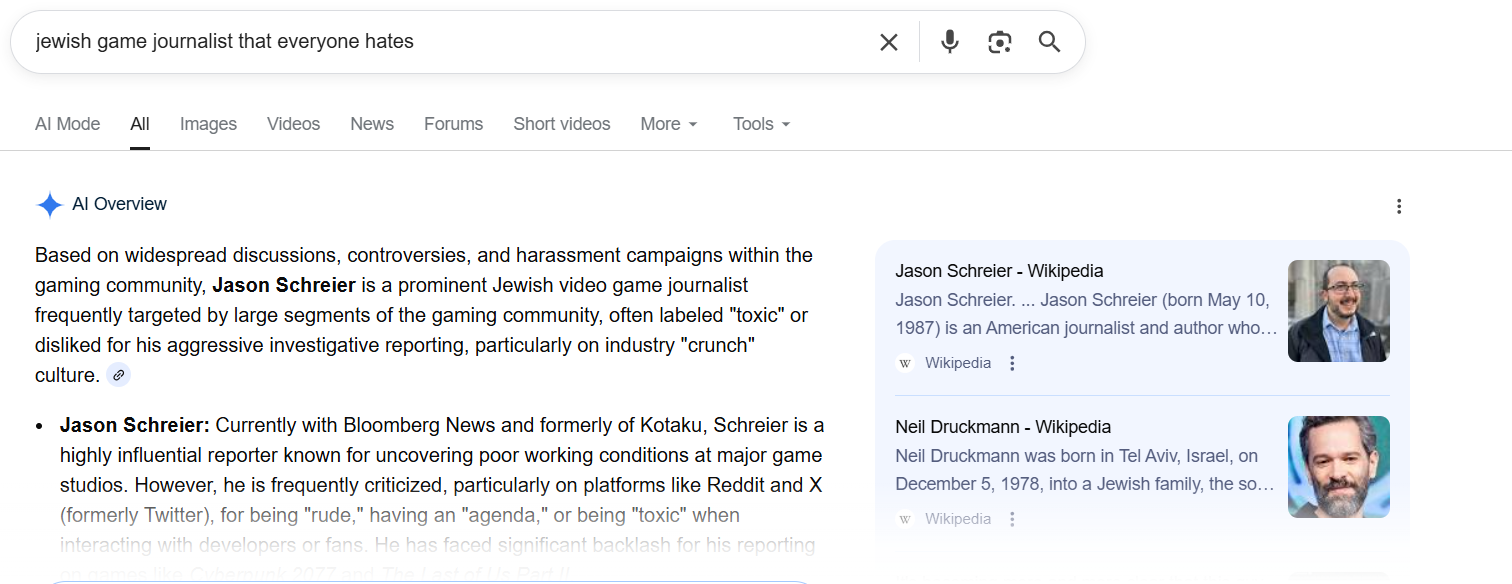Open the Short videos tab
The image size is (1512, 584).
point(562,124)
